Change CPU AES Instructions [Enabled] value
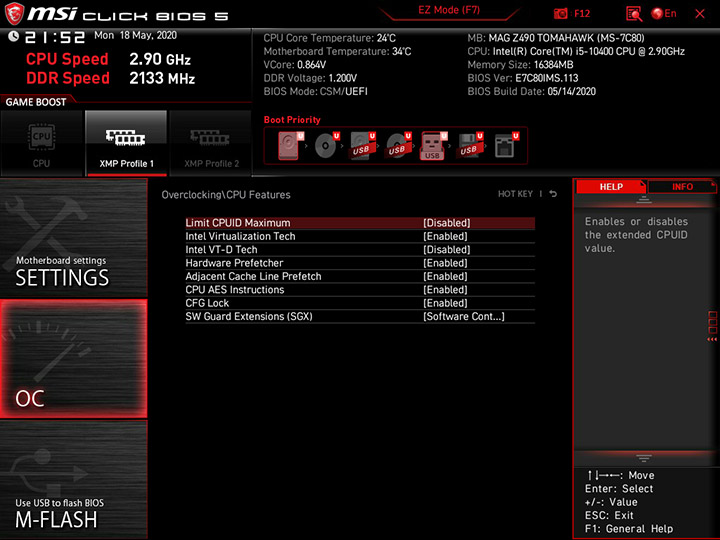720x540 pixels. coord(445,289)
